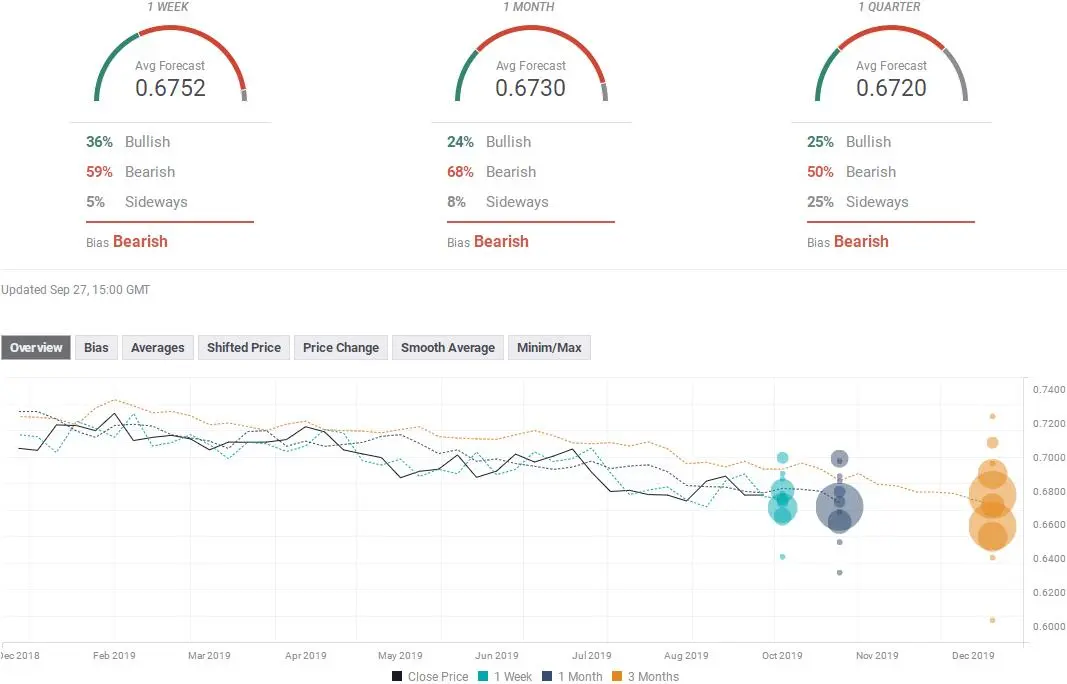The width and height of the screenshot is (1067, 684).
Task: Click the 1 WEEK heading
Action: click(x=168, y=7)
